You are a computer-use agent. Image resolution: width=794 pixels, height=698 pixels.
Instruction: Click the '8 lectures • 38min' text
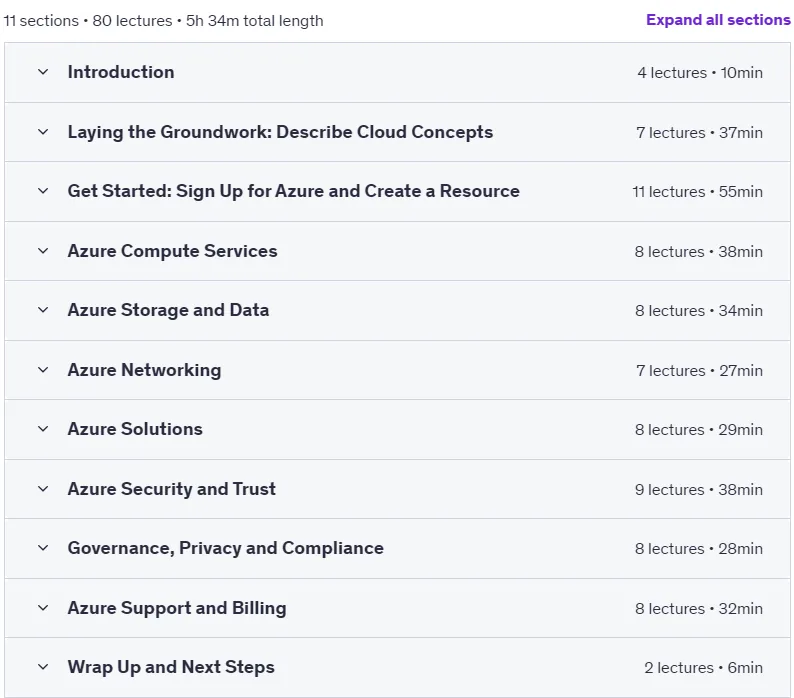[699, 252]
